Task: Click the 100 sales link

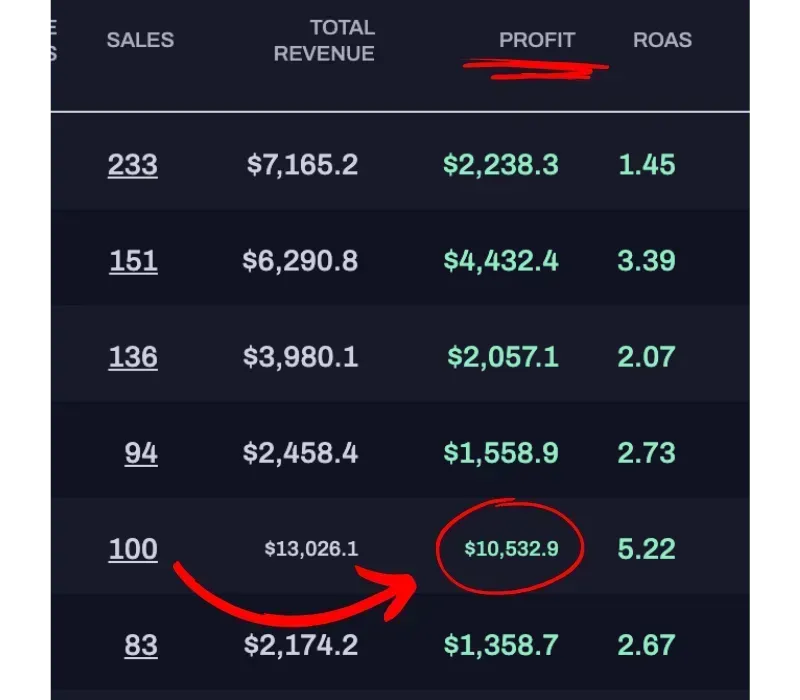Action: pyautogui.click(x=133, y=549)
